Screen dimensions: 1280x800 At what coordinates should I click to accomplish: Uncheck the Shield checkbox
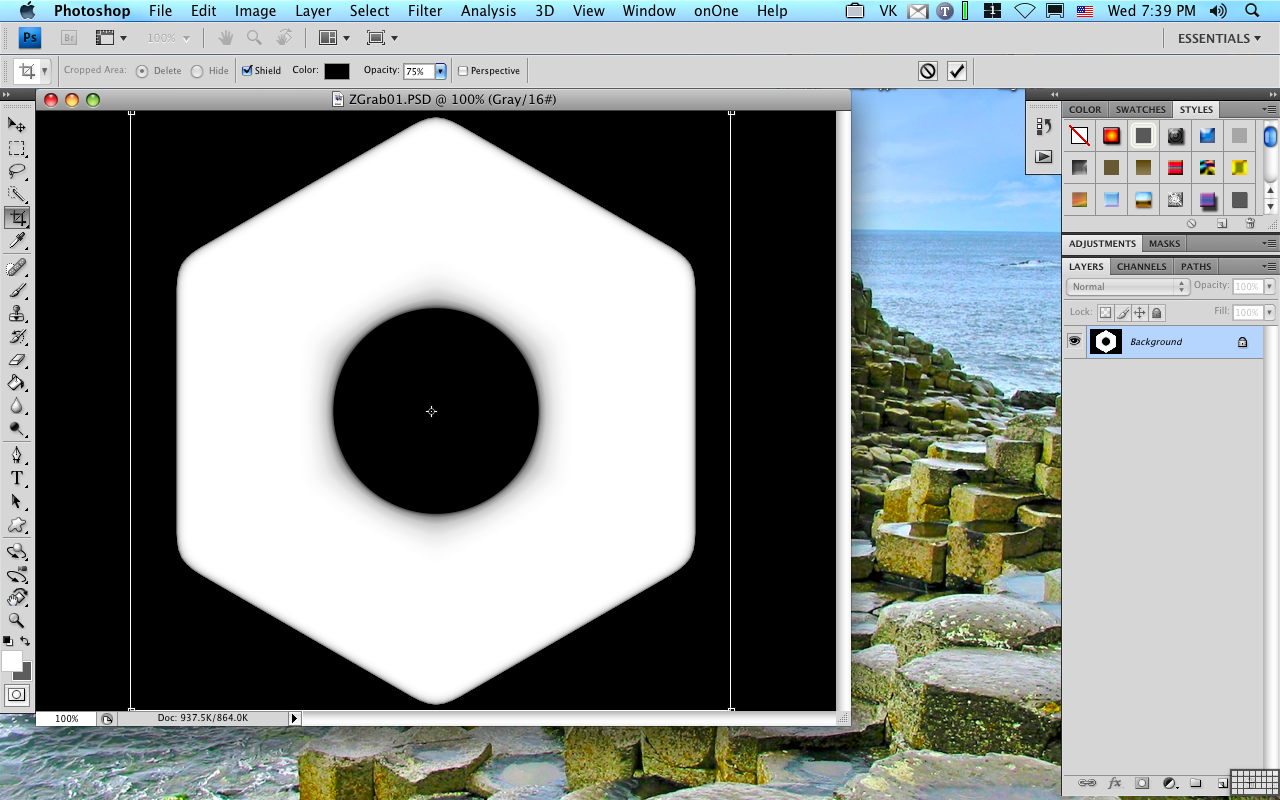coord(248,71)
